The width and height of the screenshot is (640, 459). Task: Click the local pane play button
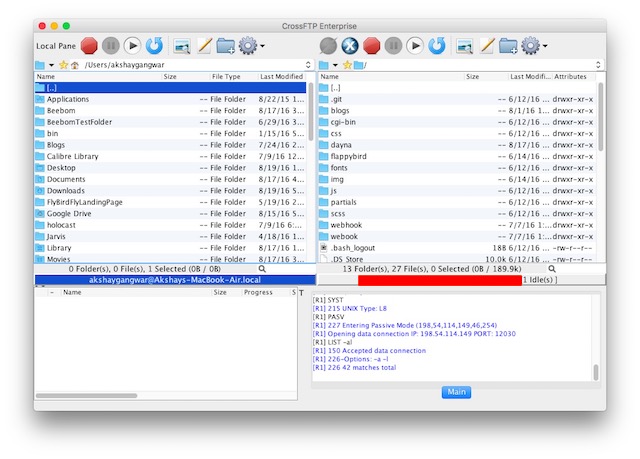coord(132,46)
